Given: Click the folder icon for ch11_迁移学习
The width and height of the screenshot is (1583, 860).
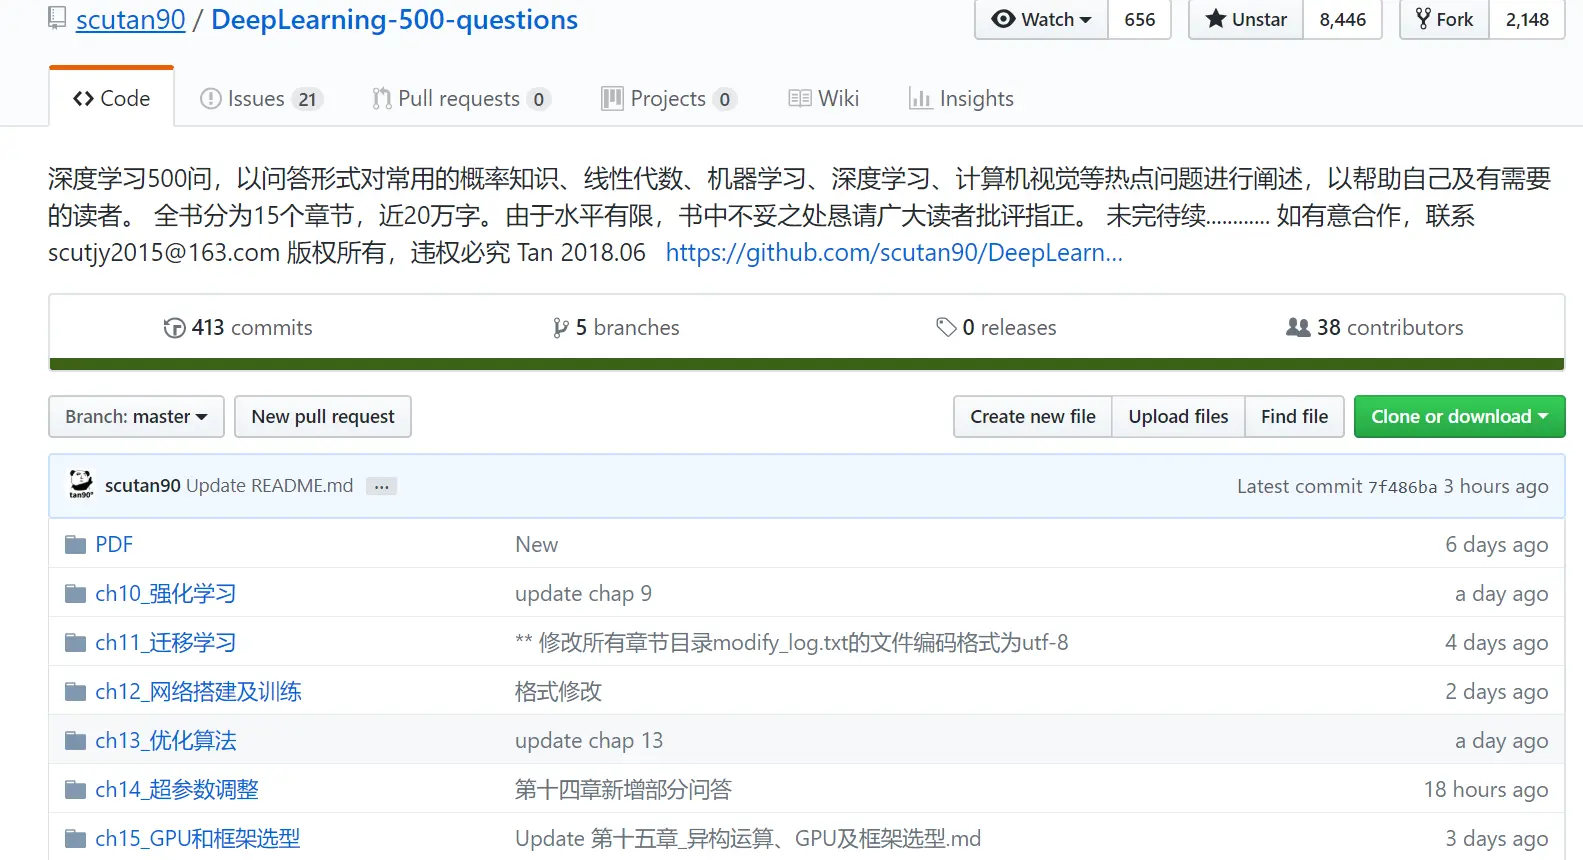Looking at the screenshot, I should tap(75, 642).
